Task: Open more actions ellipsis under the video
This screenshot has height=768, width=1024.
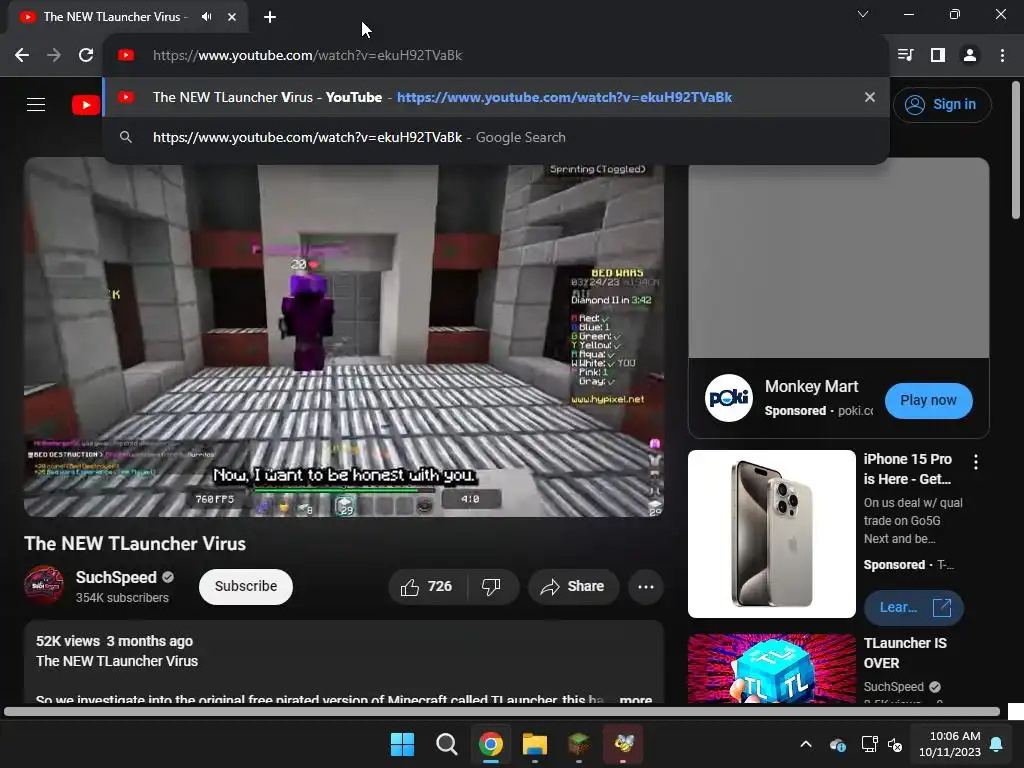Action: (646, 586)
